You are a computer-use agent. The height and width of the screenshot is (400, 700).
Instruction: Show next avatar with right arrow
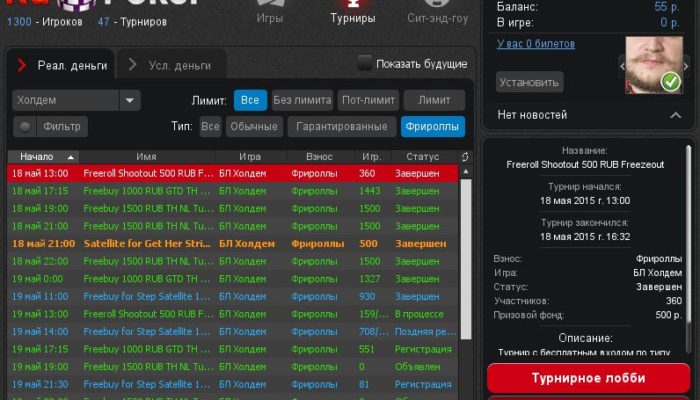pyautogui.click(x=687, y=64)
